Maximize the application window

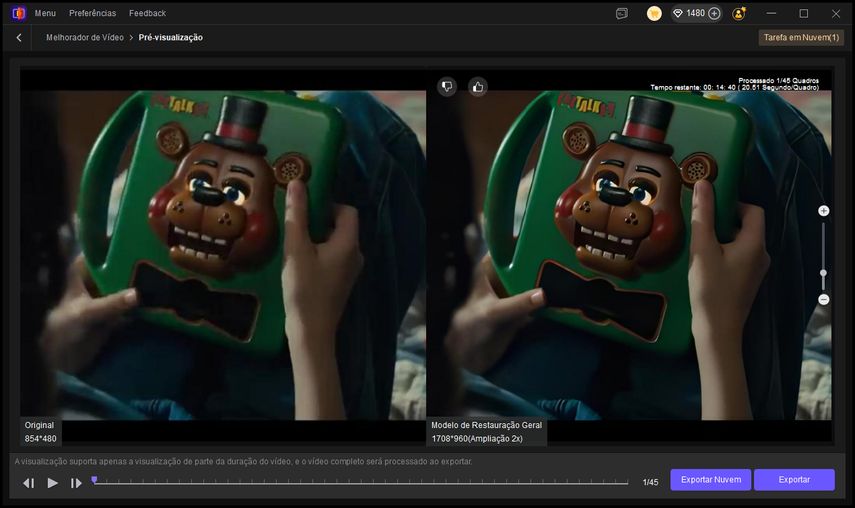pyautogui.click(x=804, y=14)
